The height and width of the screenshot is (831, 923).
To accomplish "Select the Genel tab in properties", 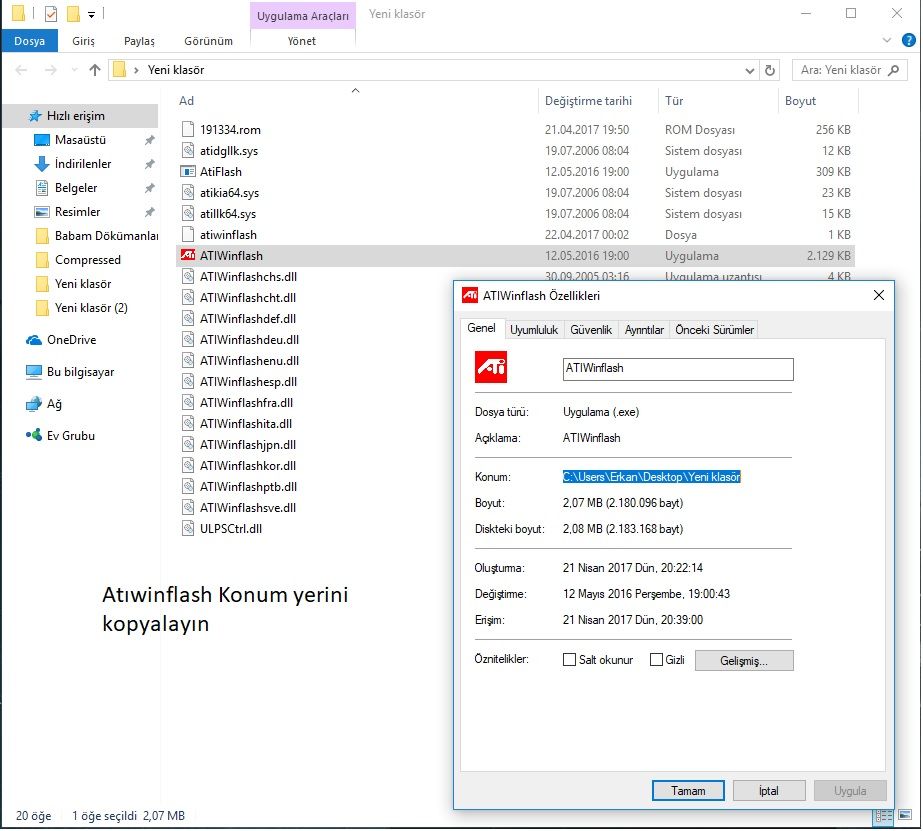I will point(482,328).
